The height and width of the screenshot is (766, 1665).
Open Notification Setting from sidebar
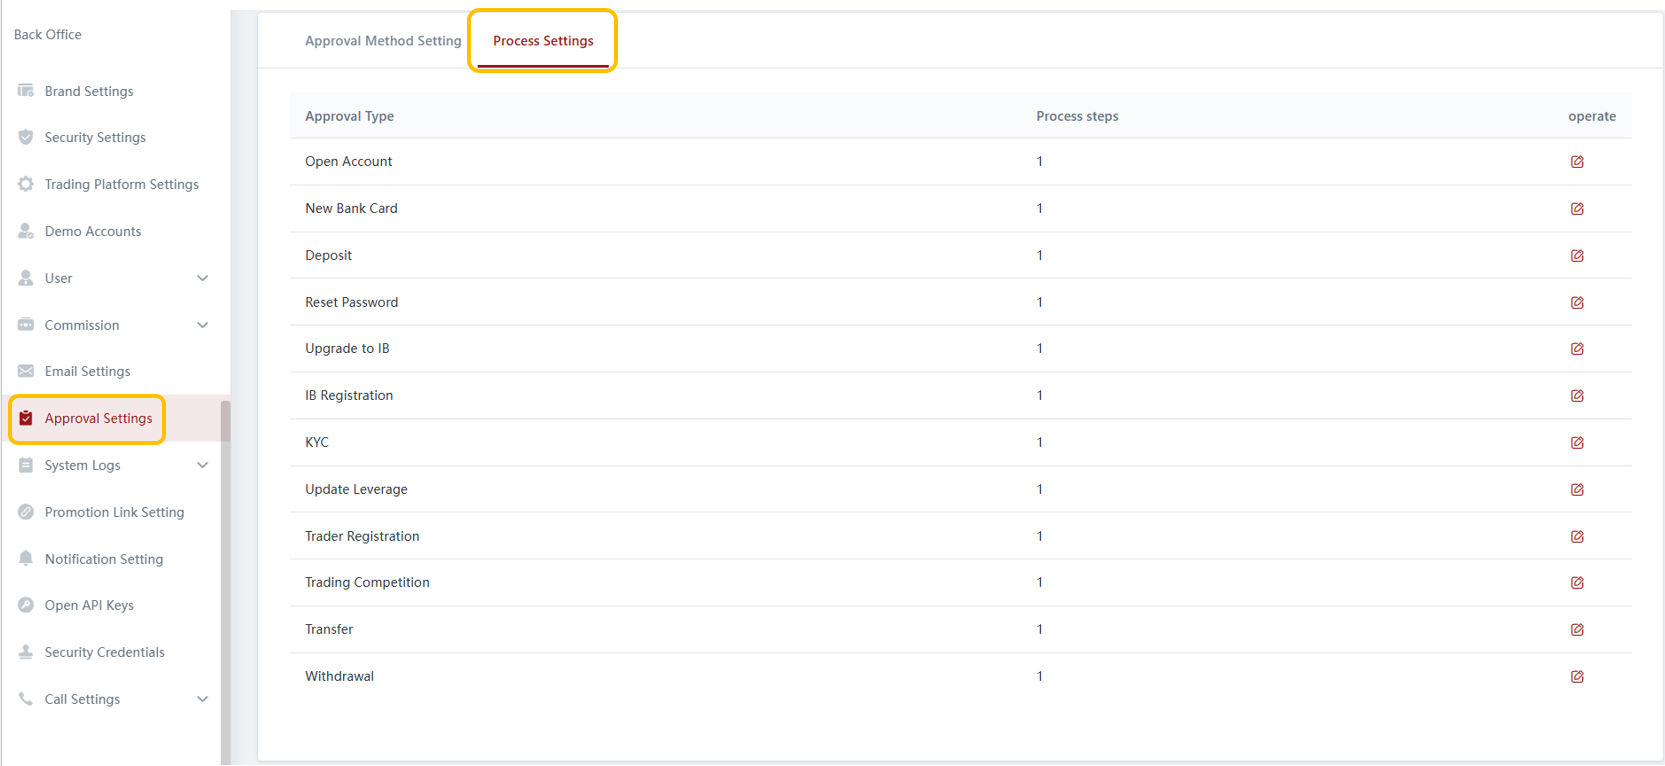point(103,559)
